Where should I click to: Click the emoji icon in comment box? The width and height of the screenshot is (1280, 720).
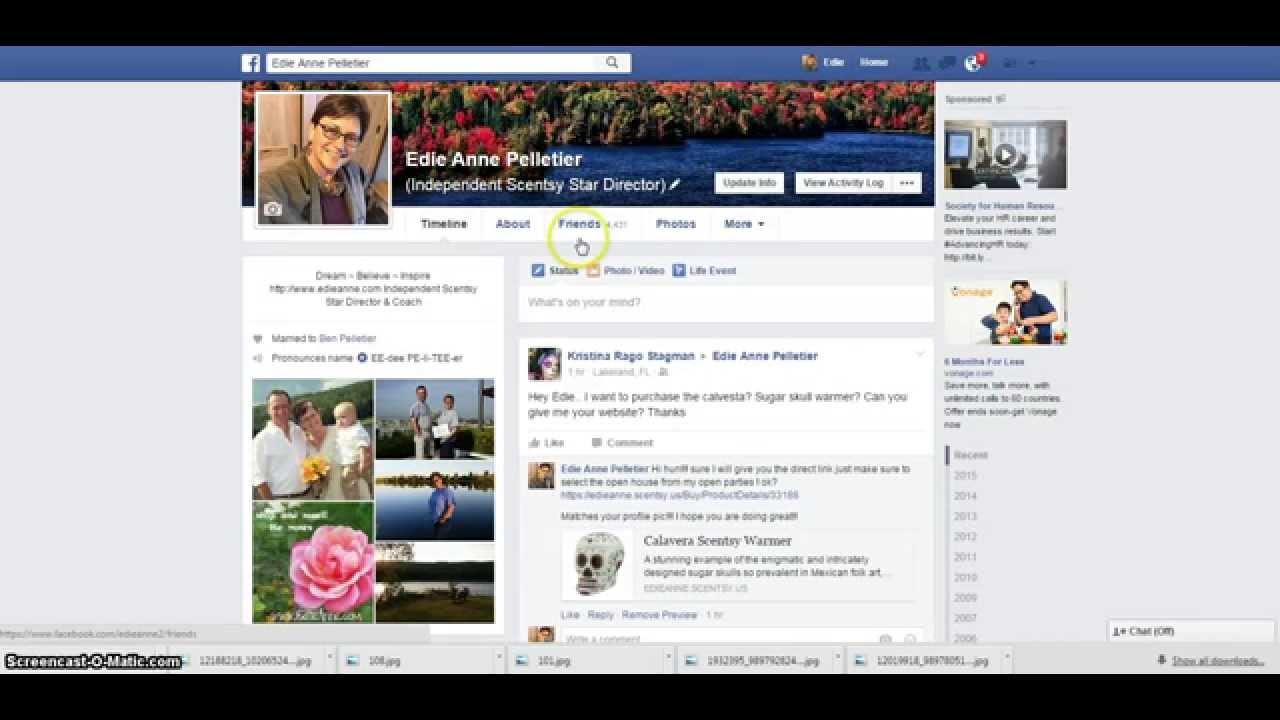pyautogui.click(x=909, y=639)
